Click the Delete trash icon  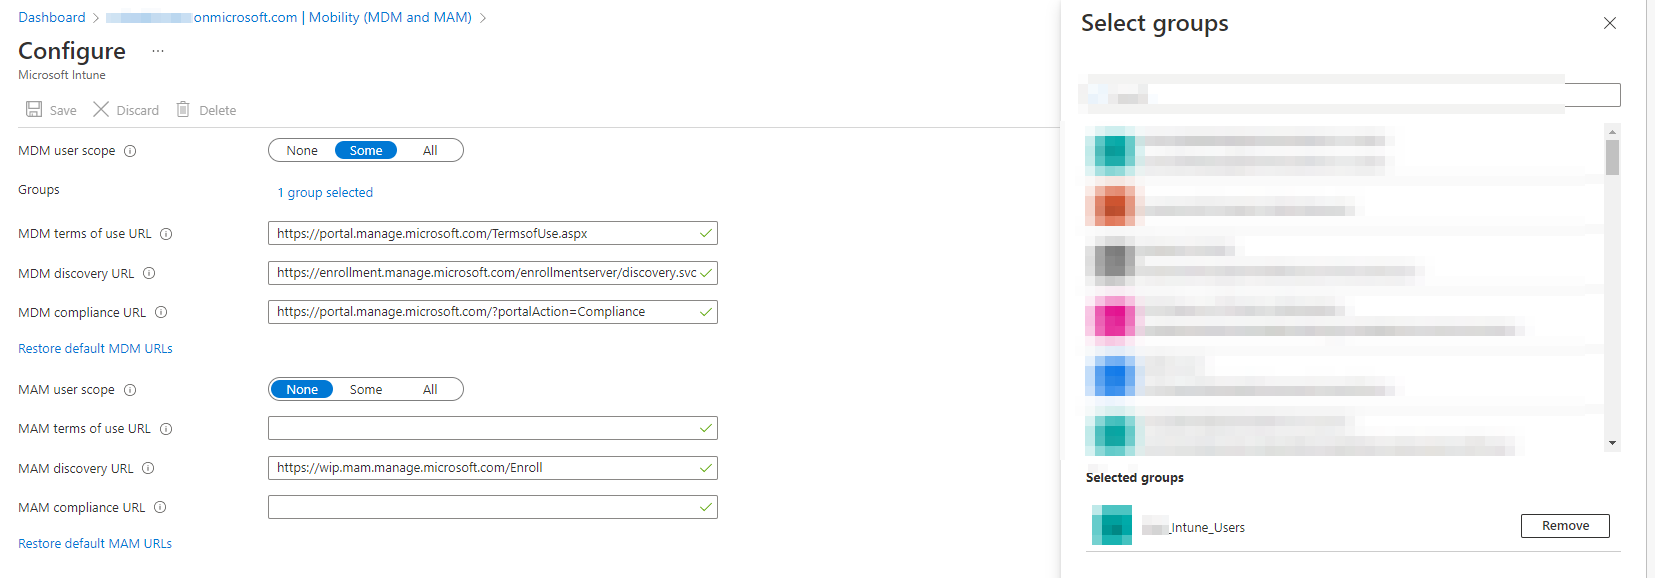coord(183,109)
